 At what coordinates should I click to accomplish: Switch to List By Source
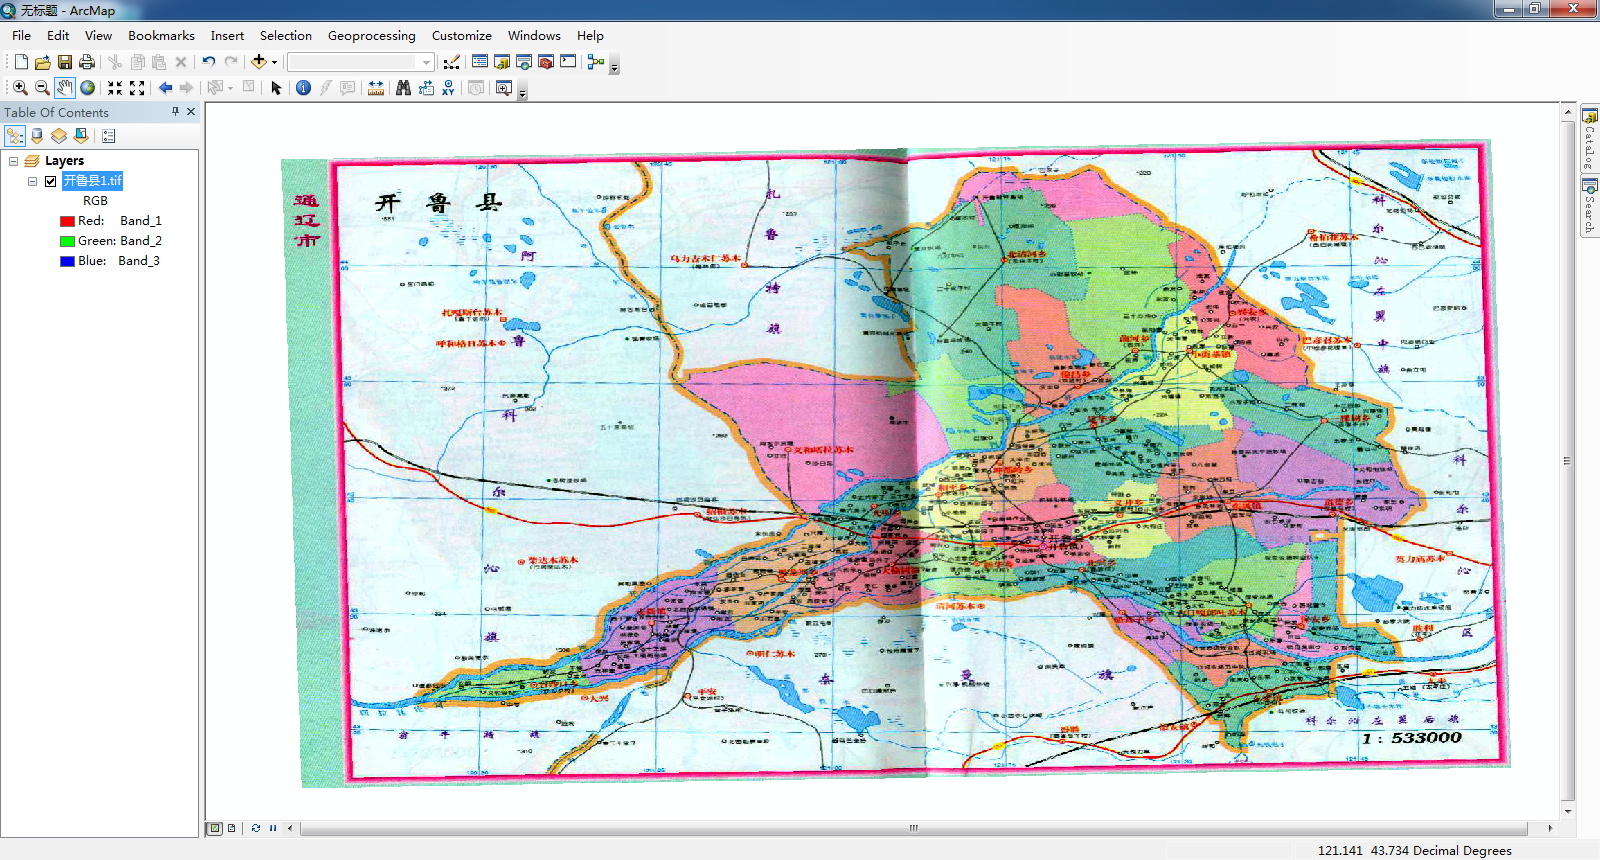point(37,136)
